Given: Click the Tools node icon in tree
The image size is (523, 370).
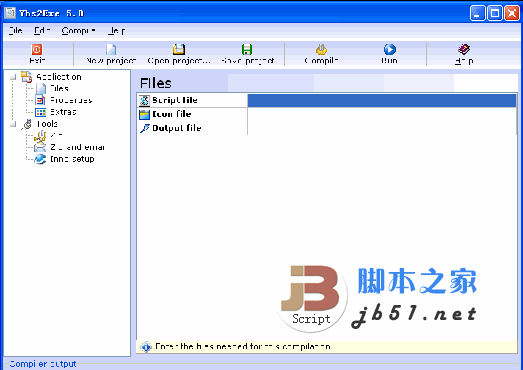Looking at the screenshot, I should click(x=27, y=124).
